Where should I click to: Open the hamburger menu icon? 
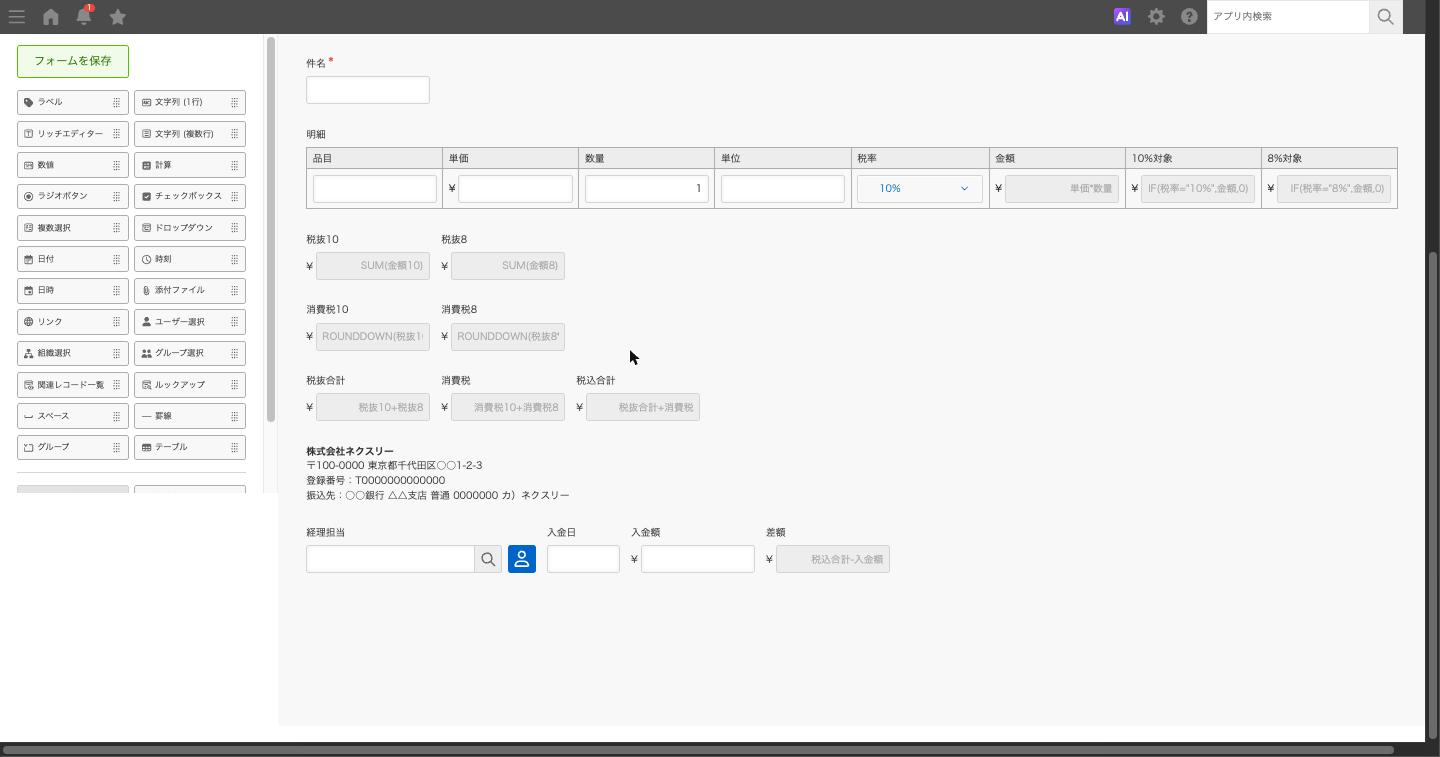click(x=17, y=17)
